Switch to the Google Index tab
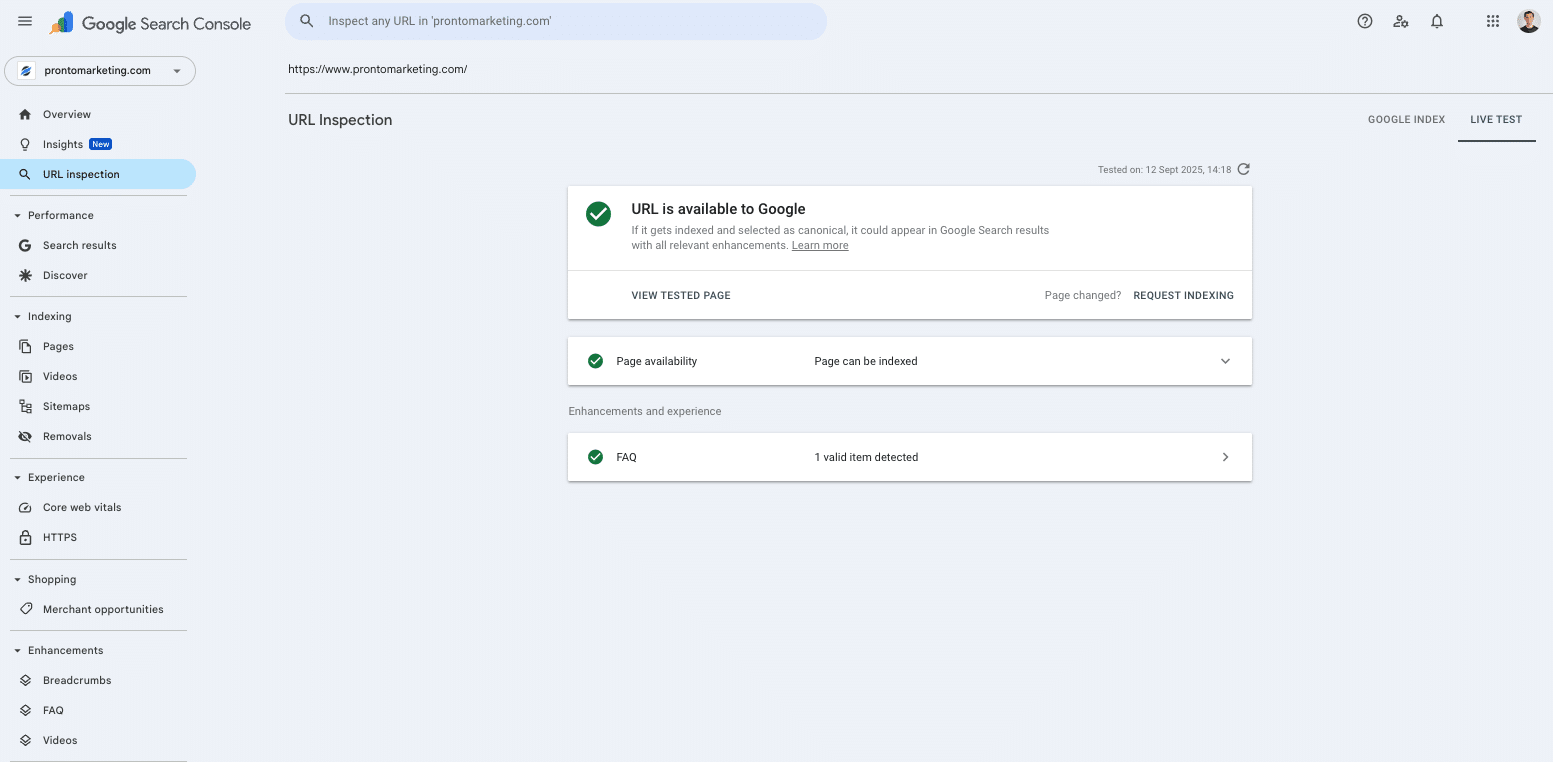 [1406, 119]
